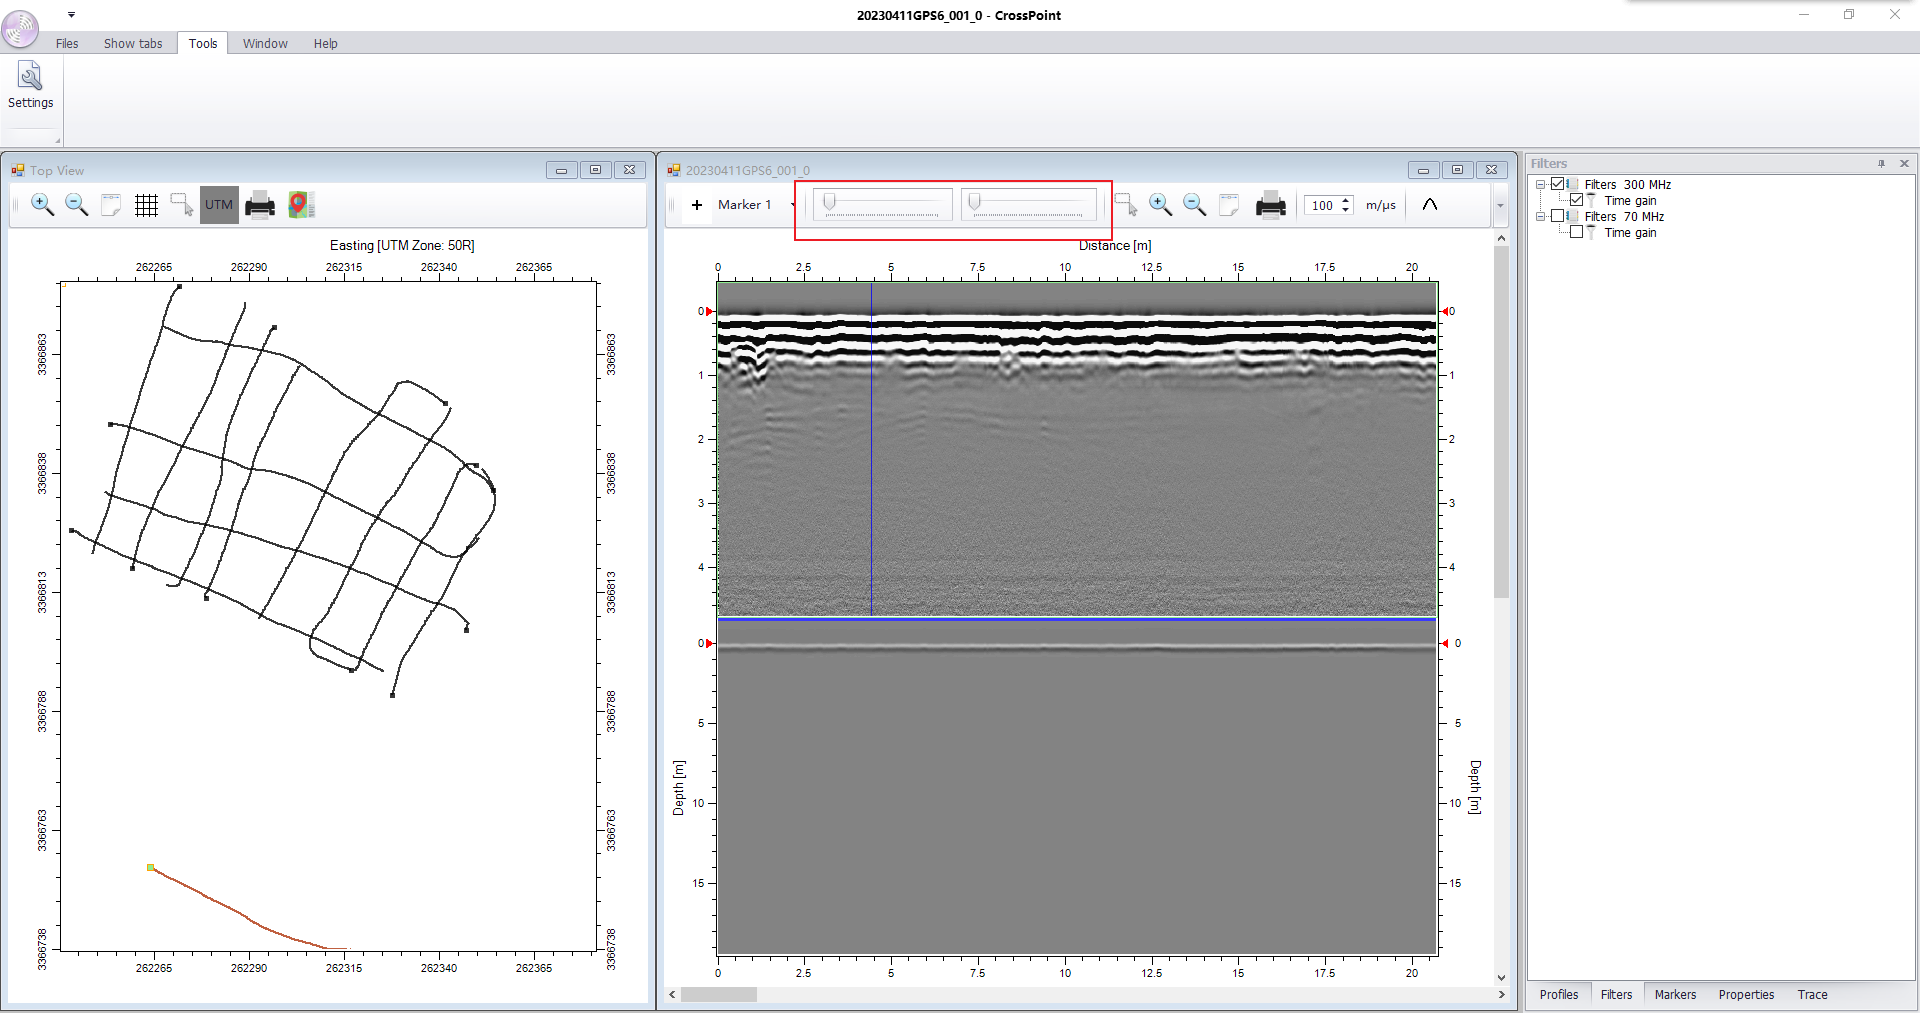Viewport: 1920px width, 1013px height.
Task: Click the profile vertical scrollbar thumb
Action: coord(1501,421)
